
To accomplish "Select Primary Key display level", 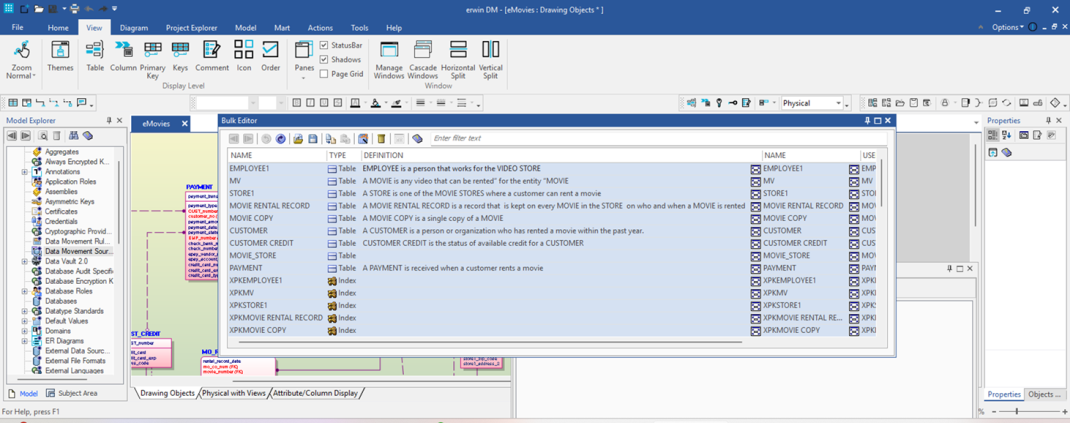I will pos(152,59).
